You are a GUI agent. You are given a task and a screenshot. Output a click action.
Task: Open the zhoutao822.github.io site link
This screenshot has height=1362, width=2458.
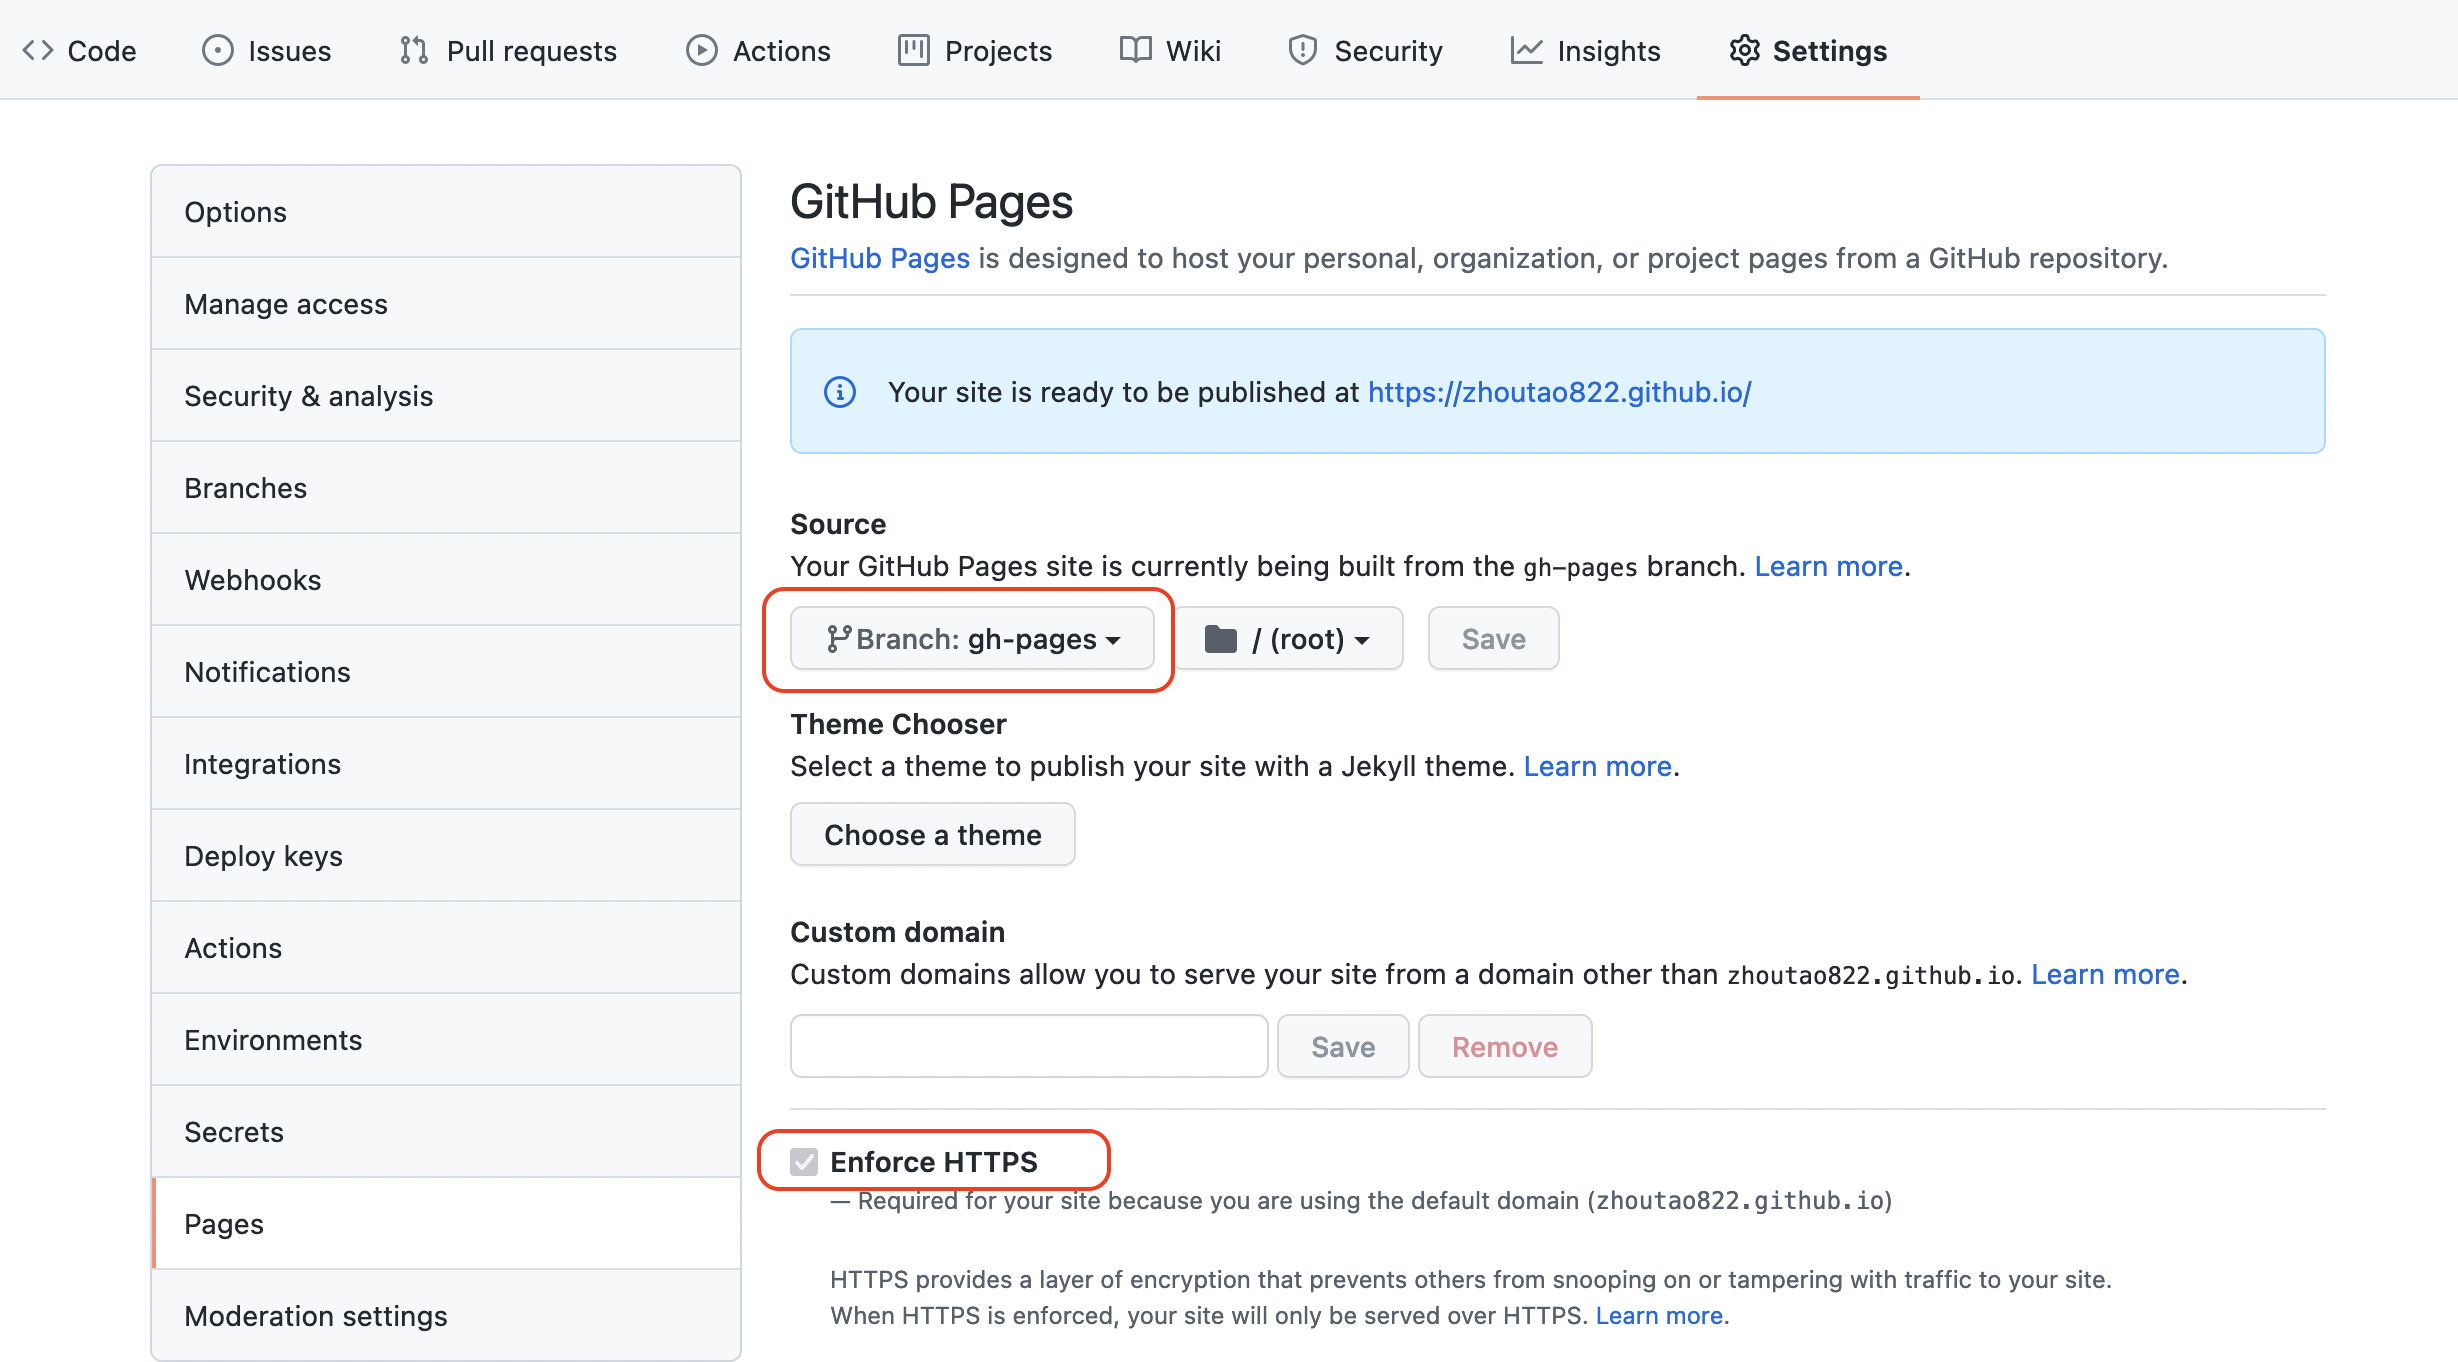pos(1559,392)
